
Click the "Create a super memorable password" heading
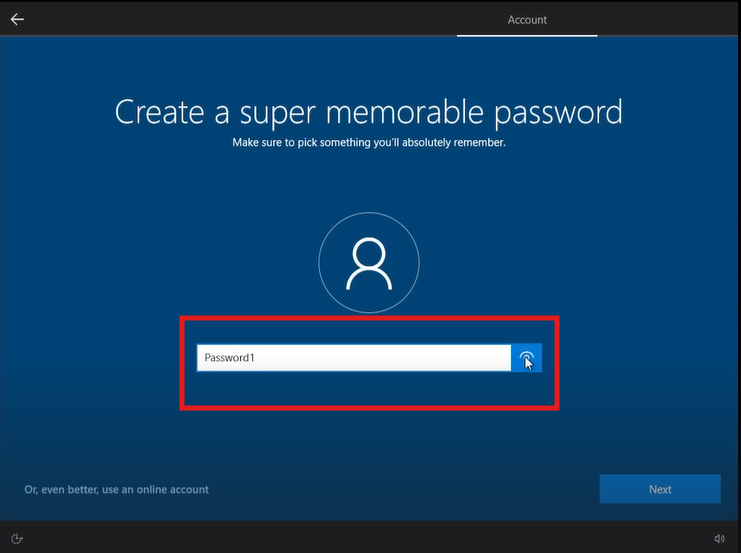369,112
